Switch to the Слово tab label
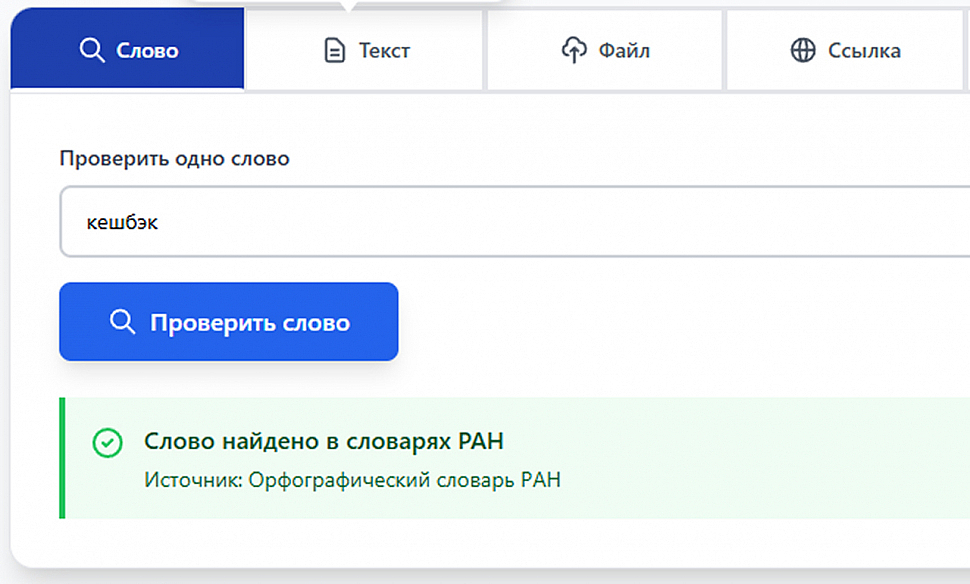Image resolution: width=970 pixels, height=584 pixels. (x=147, y=50)
